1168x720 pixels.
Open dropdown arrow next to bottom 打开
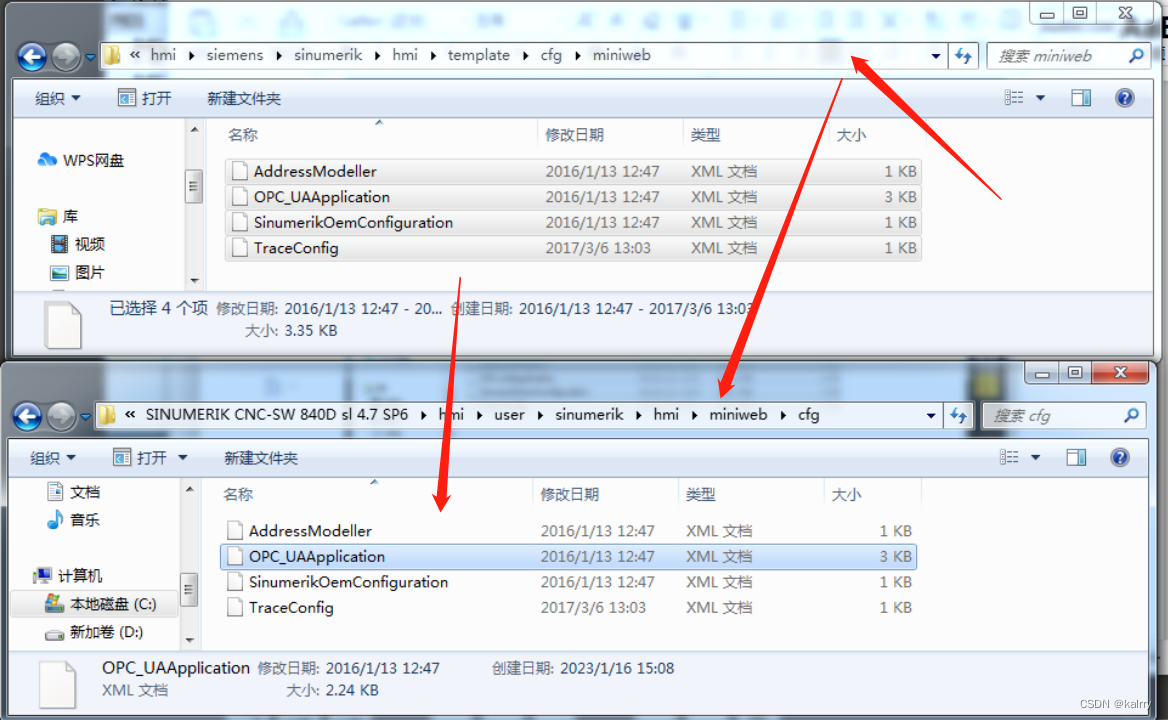click(x=182, y=458)
